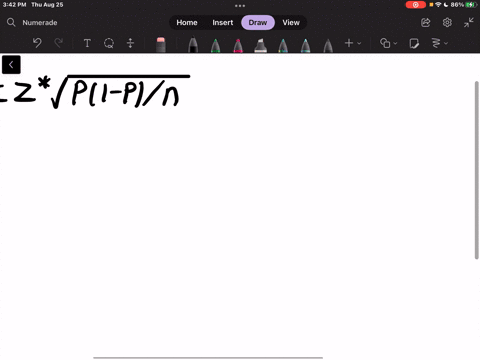This screenshot has width=480, height=360.
Task: Select the Text mode tool
Action: (87, 43)
